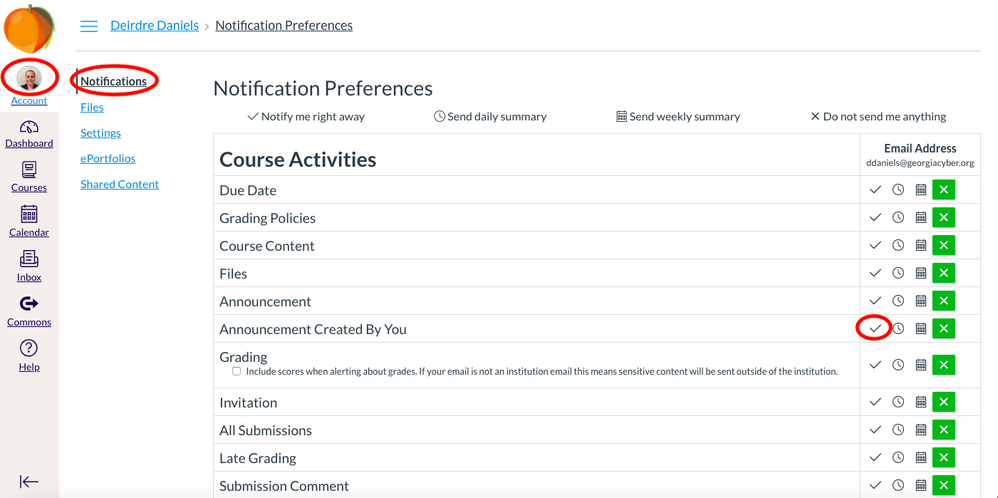The image size is (998, 498).
Task: Select notify right away for Announcement Created By You
Action: click(876, 329)
